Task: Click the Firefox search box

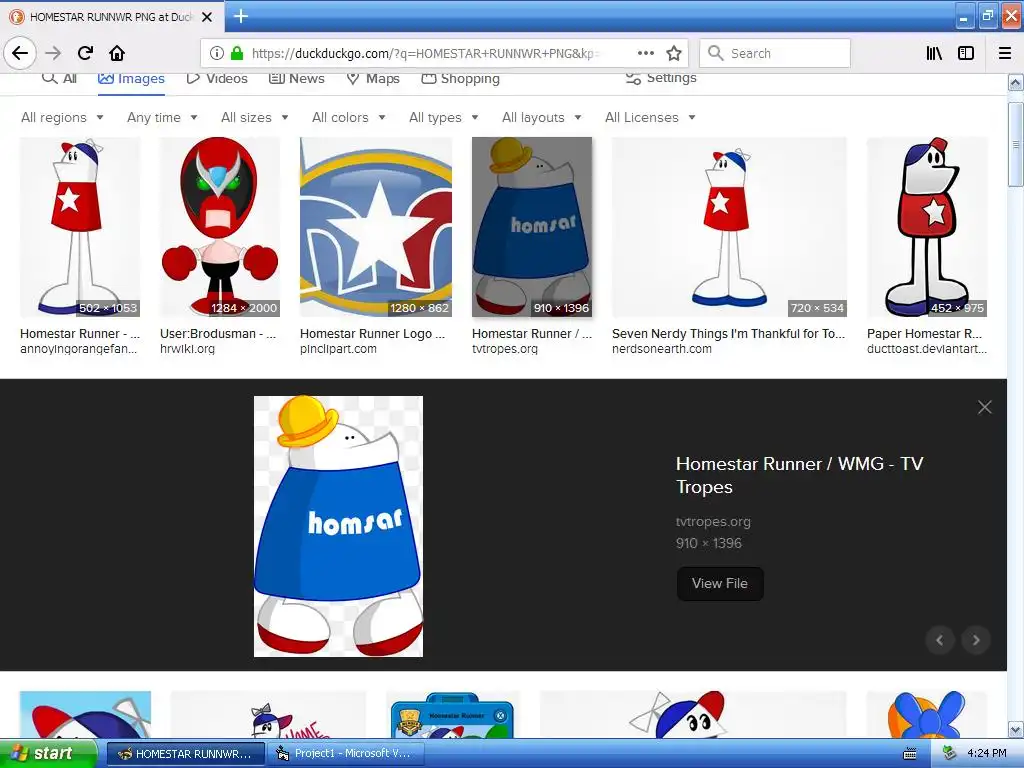Action: (x=775, y=54)
